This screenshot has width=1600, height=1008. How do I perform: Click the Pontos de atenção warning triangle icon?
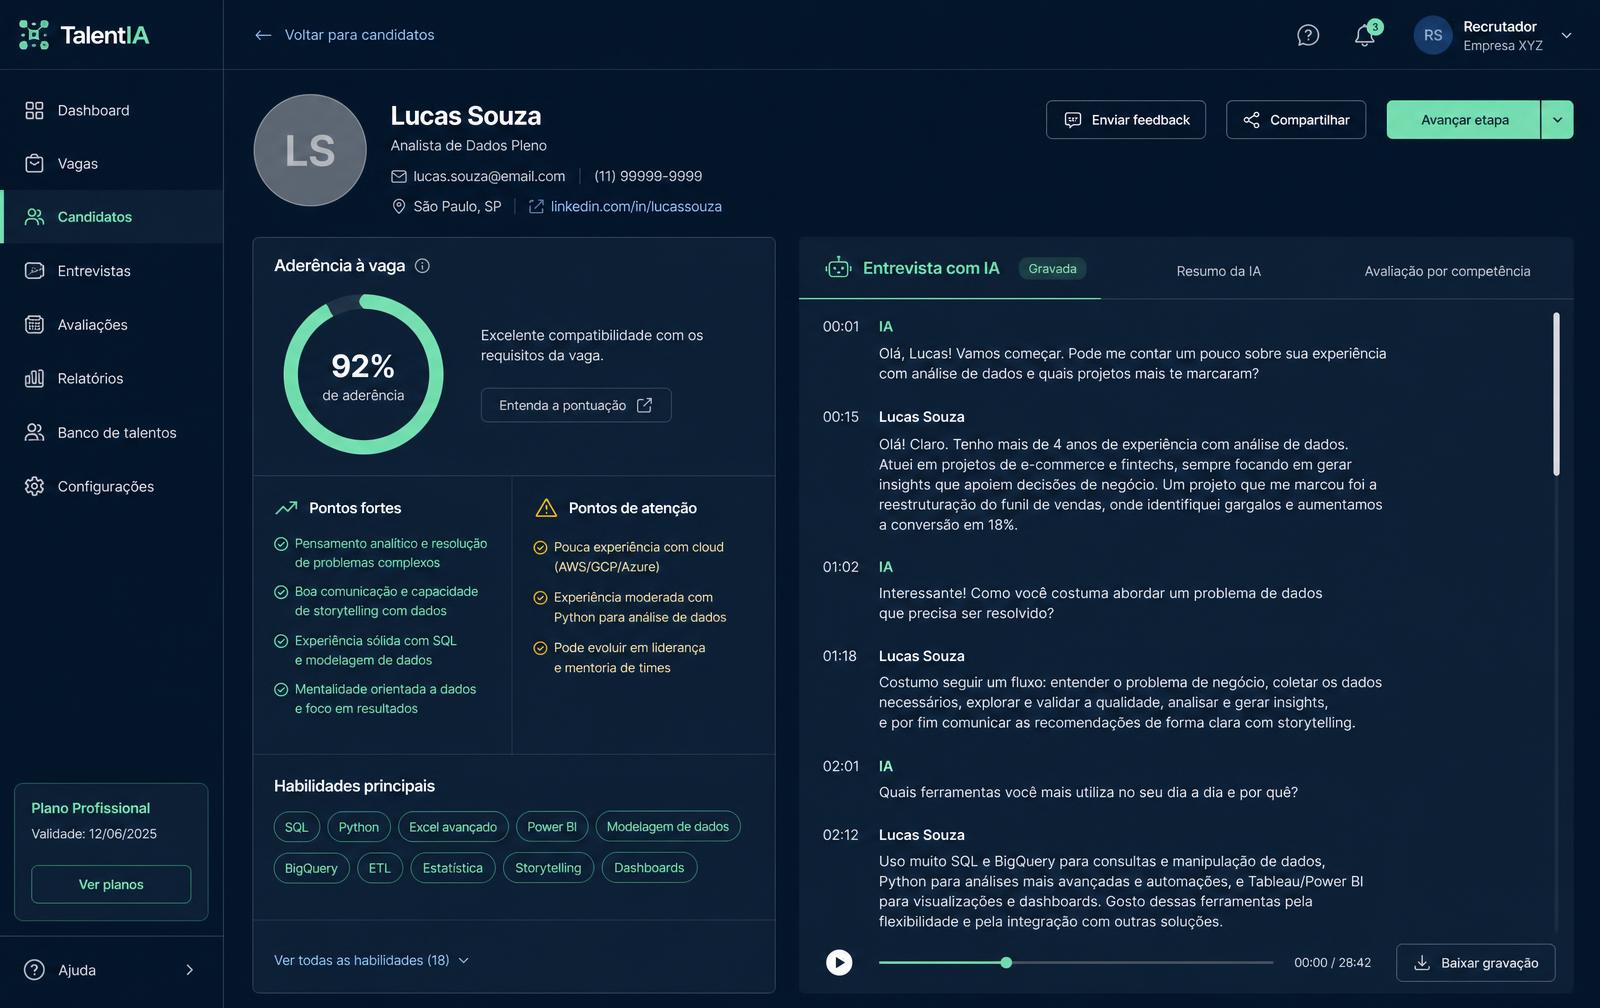(546, 508)
